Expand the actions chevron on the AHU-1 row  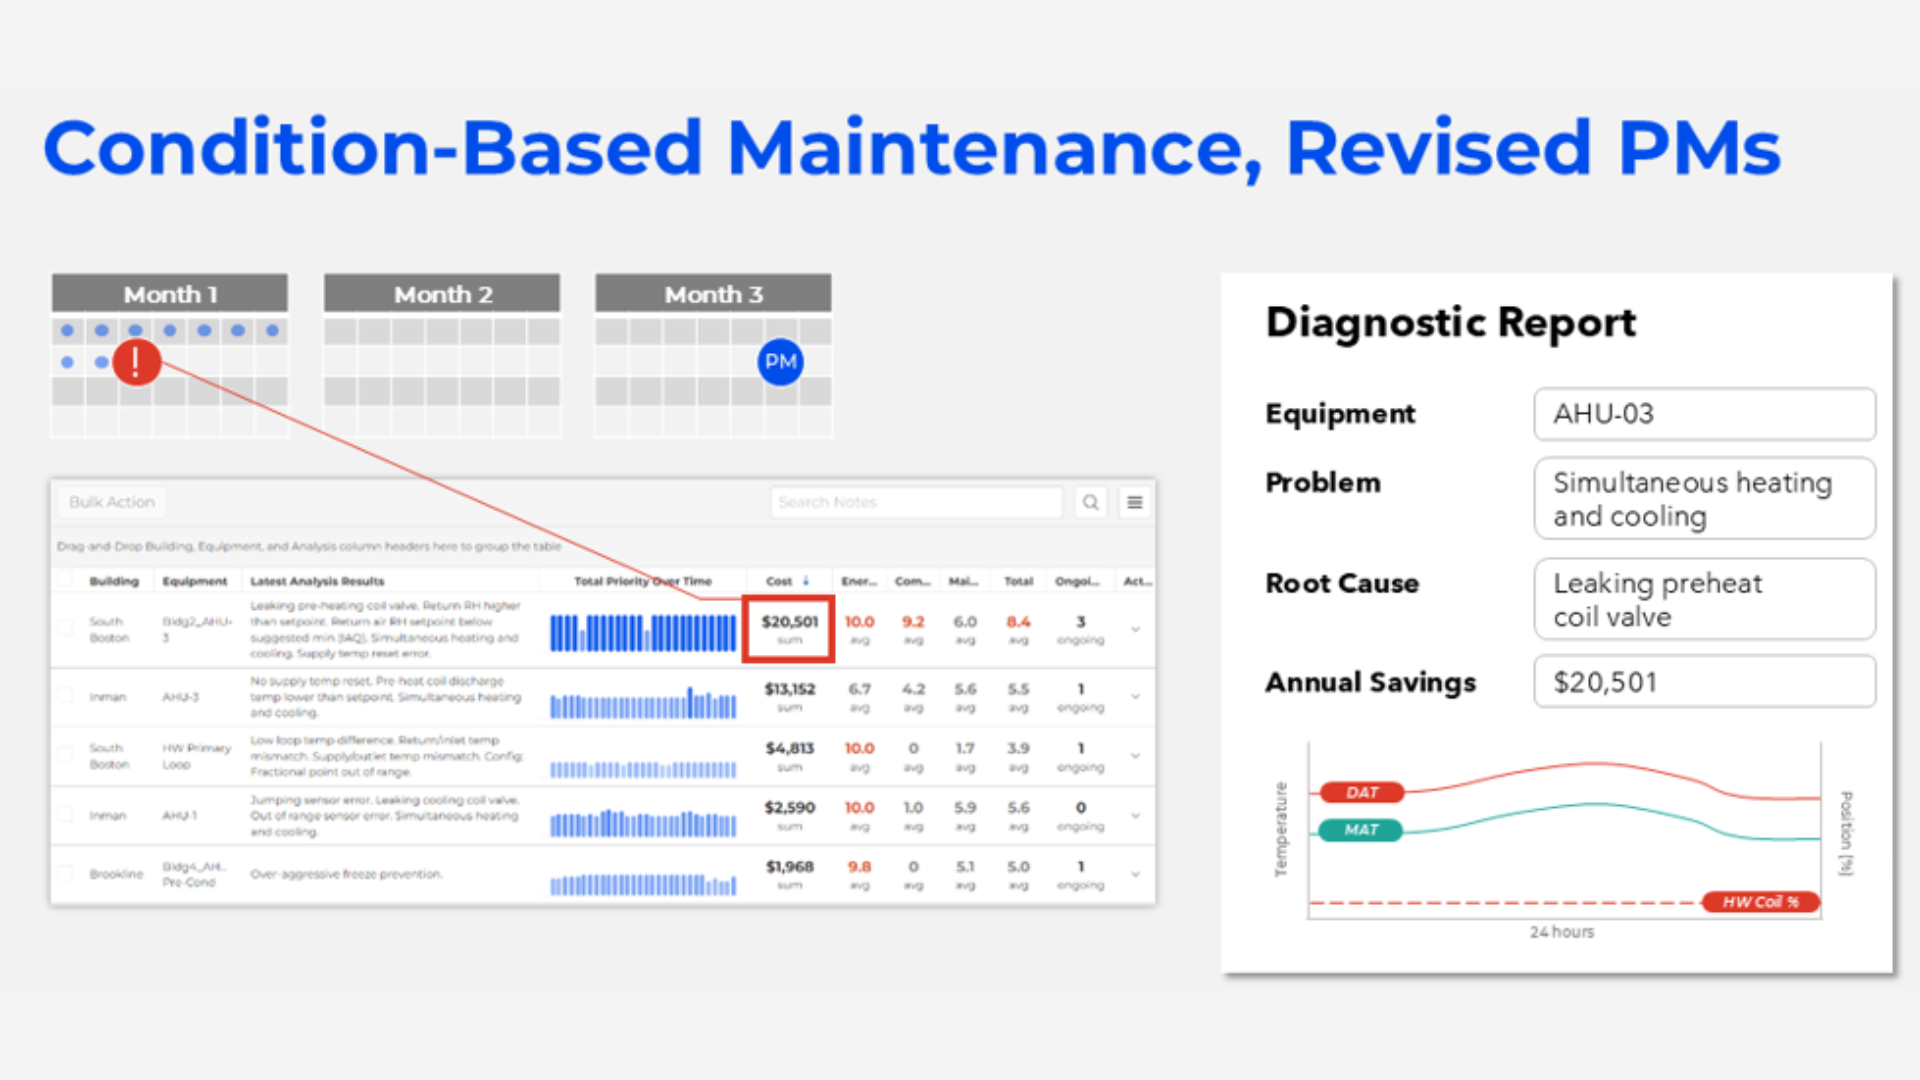pos(1134,815)
